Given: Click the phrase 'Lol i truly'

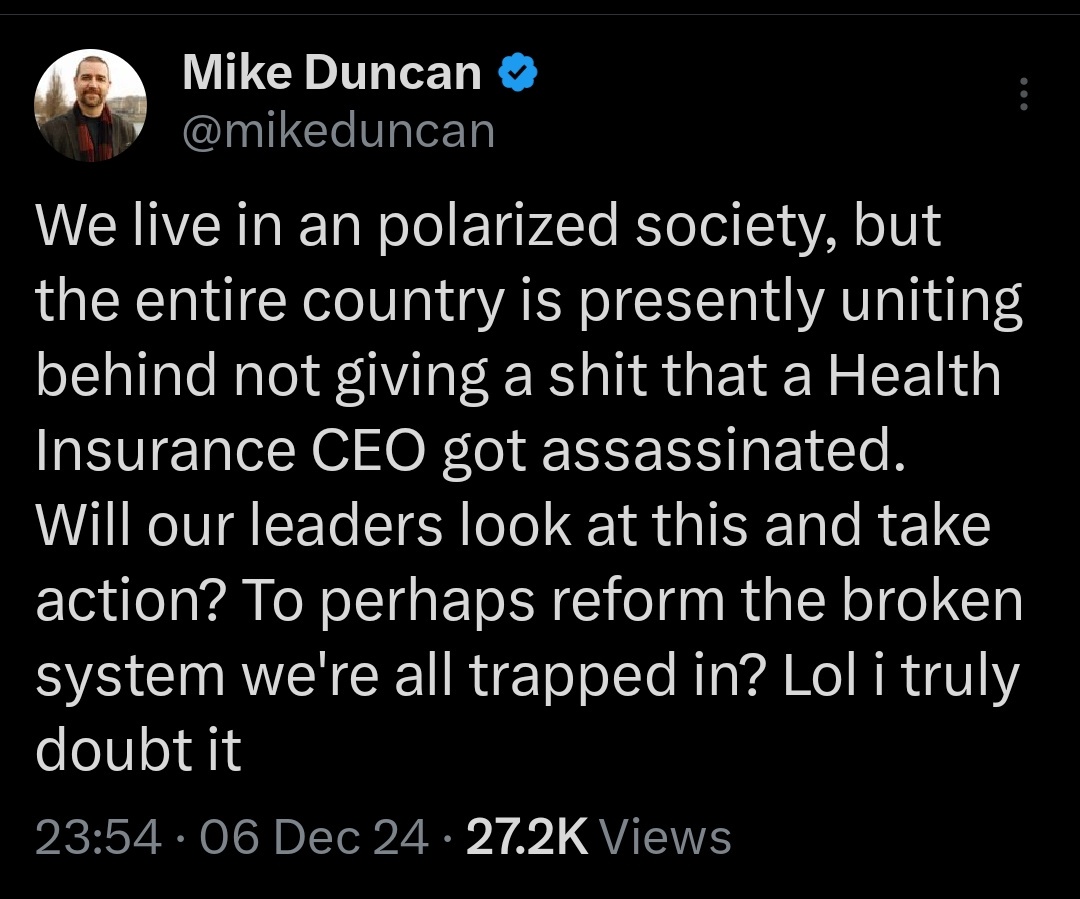Looking at the screenshot, I should tap(901, 675).
